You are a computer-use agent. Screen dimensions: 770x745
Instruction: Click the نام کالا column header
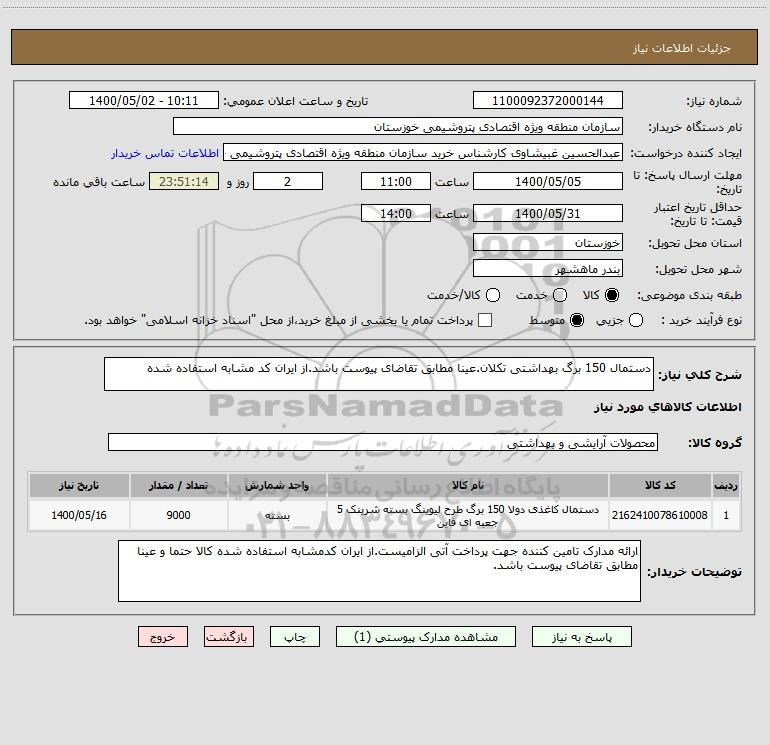[468, 485]
